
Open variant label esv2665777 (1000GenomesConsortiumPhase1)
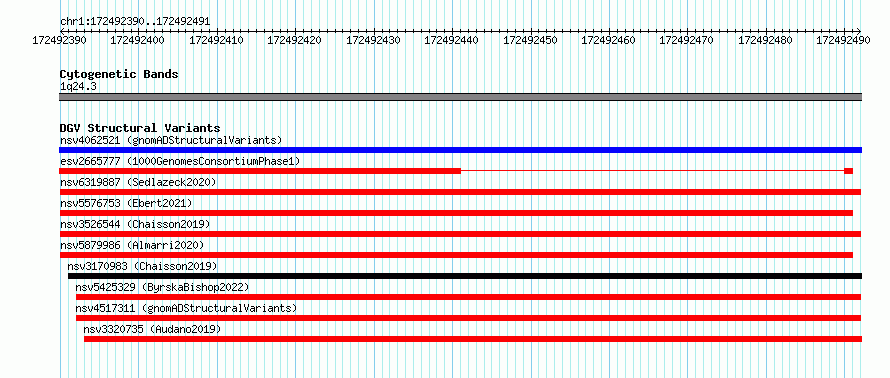[180, 161]
